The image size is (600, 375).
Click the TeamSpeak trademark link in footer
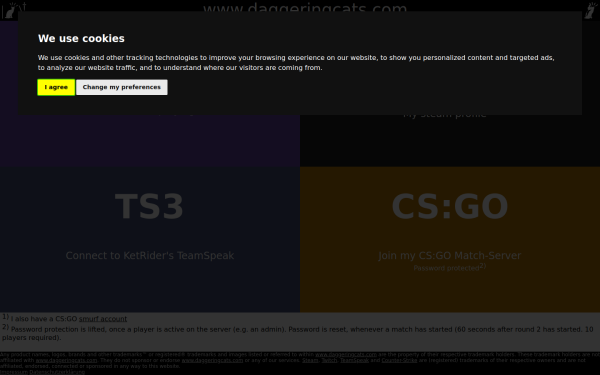pyautogui.click(x=354, y=360)
